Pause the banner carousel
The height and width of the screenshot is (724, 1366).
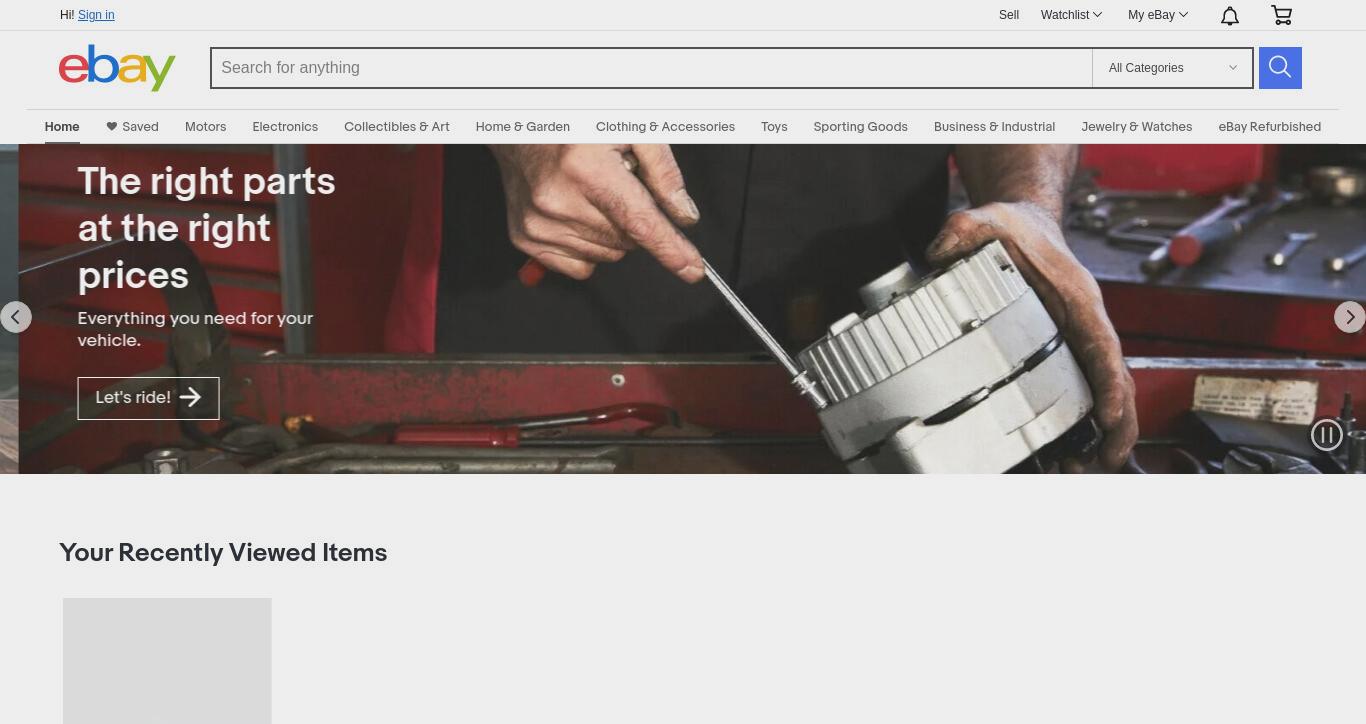tap(1327, 435)
